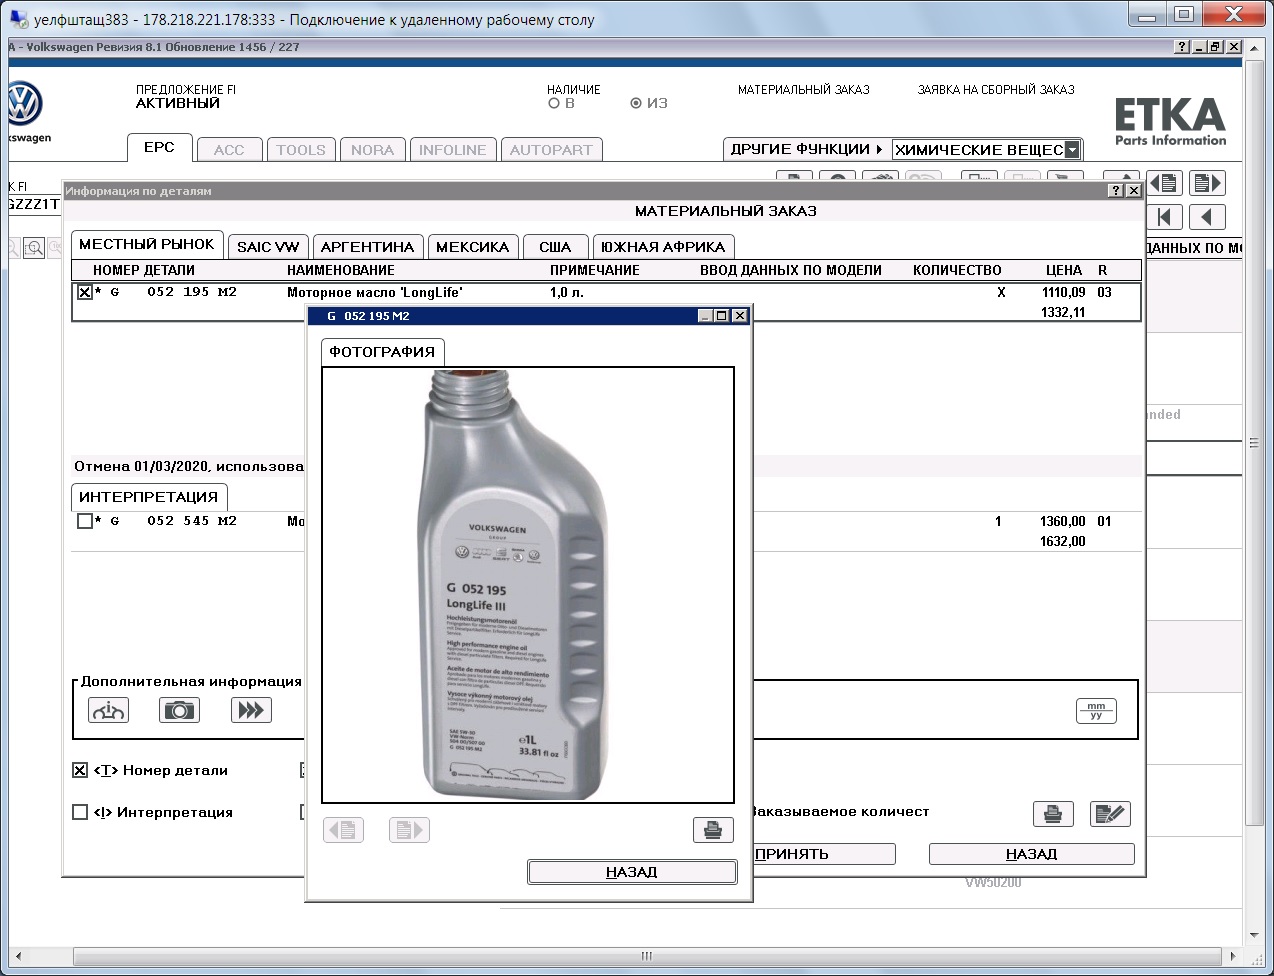The width and height of the screenshot is (1274, 976).
Task: Click the ЦЕНА column header
Action: click(1064, 270)
